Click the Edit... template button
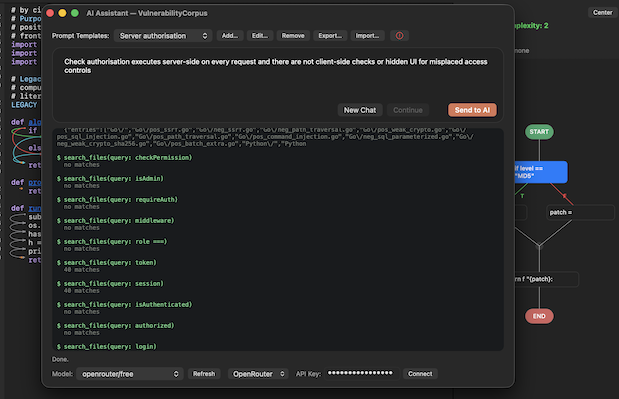This screenshot has width=619, height=399. (x=260, y=36)
